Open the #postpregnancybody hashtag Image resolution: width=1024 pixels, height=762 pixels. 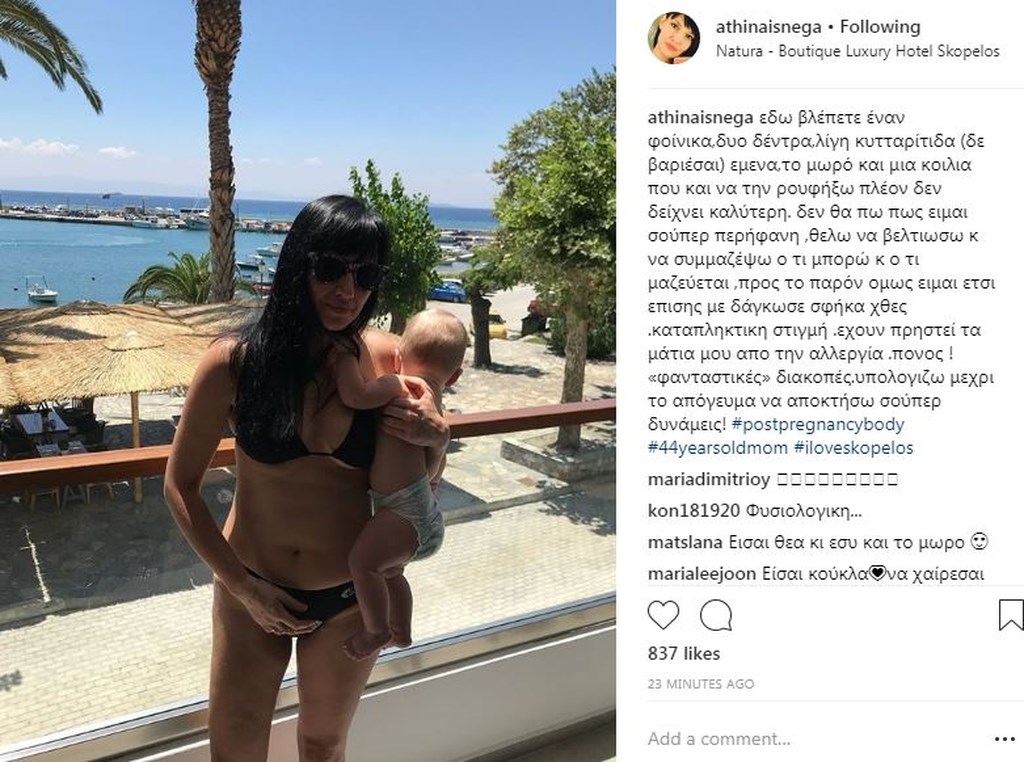point(818,424)
